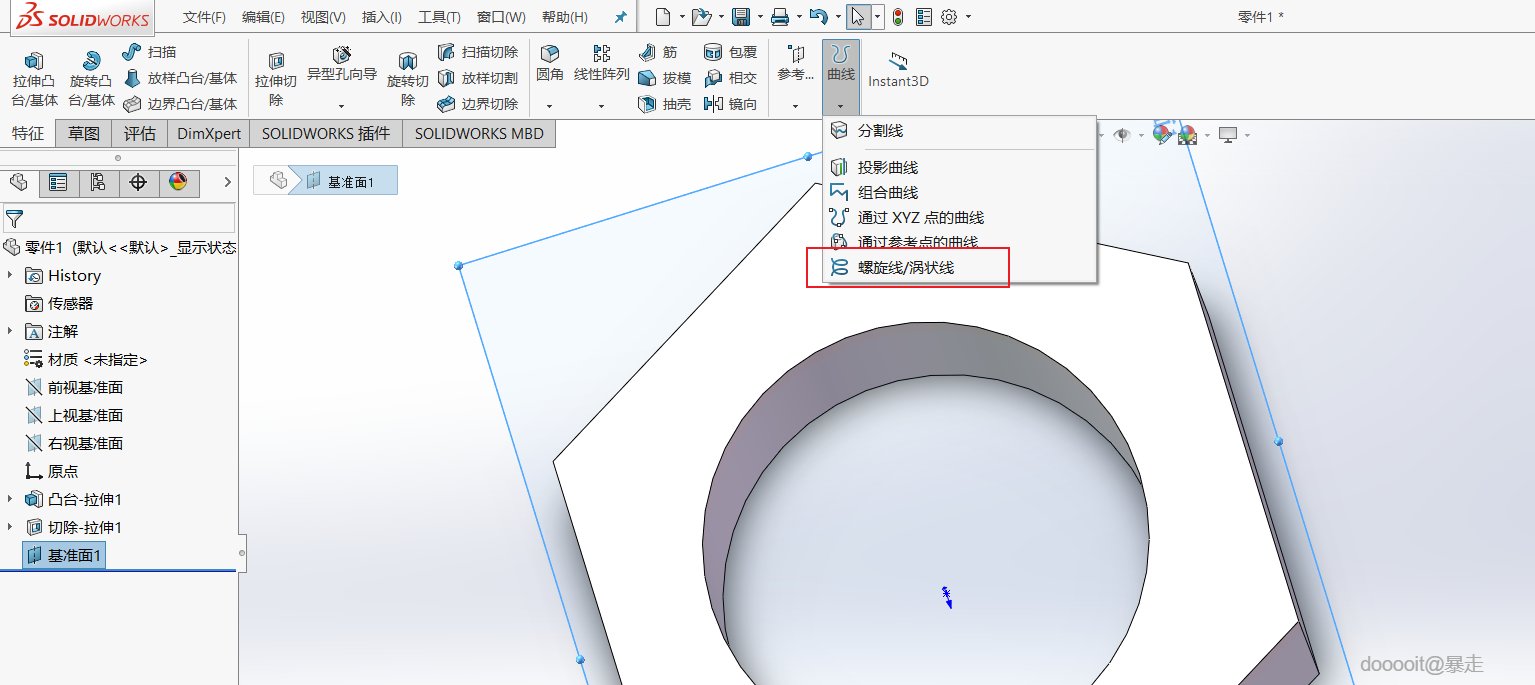1535x685 pixels.
Task: Toggle hide/show items eye icon
Action: tap(1123, 135)
